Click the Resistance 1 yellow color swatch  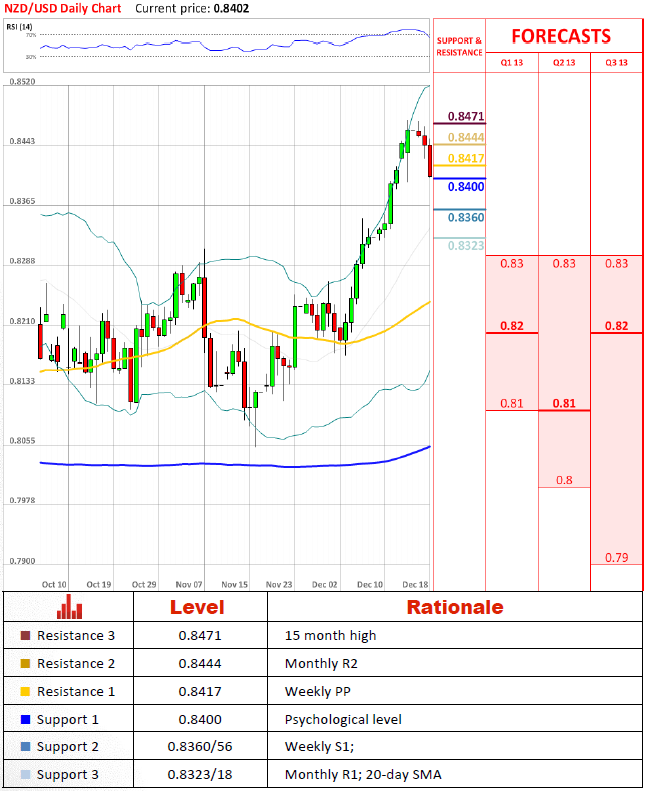25,691
